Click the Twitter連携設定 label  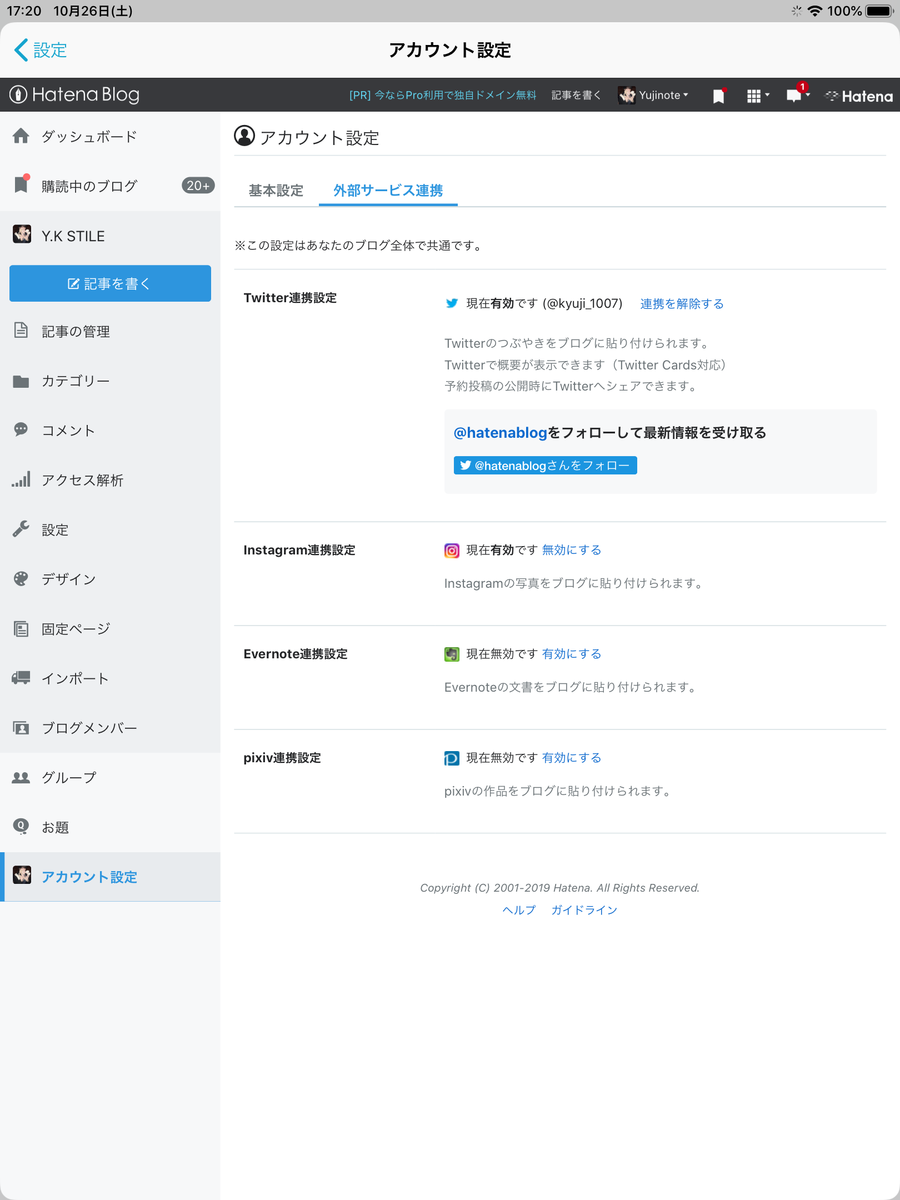[290, 298]
